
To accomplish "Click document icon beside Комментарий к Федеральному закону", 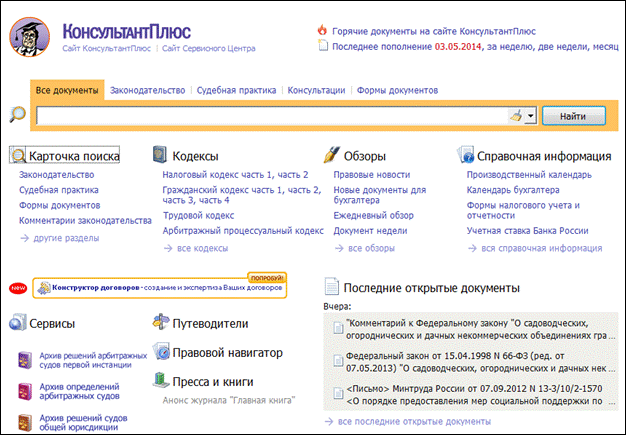I will pos(338,328).
